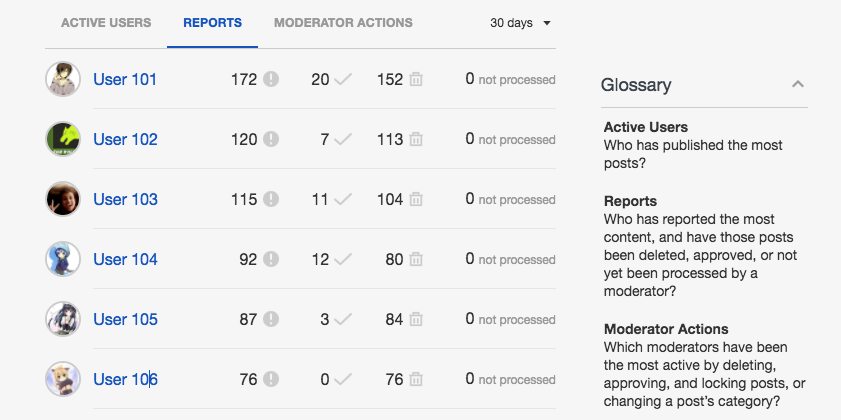The width and height of the screenshot is (841, 420).
Task: Click the reports alert icon for User 103
Action: pyautogui.click(x=271, y=200)
